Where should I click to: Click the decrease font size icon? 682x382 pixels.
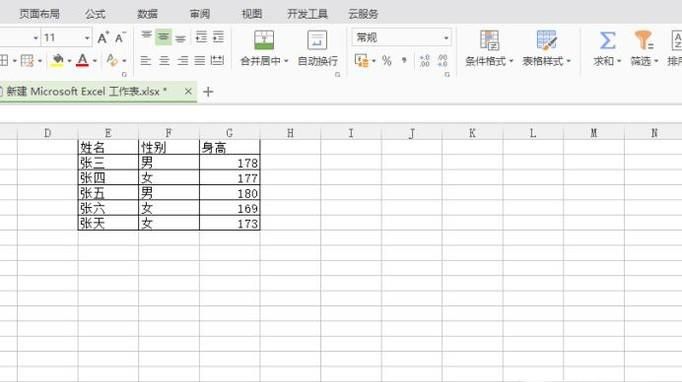pos(120,38)
